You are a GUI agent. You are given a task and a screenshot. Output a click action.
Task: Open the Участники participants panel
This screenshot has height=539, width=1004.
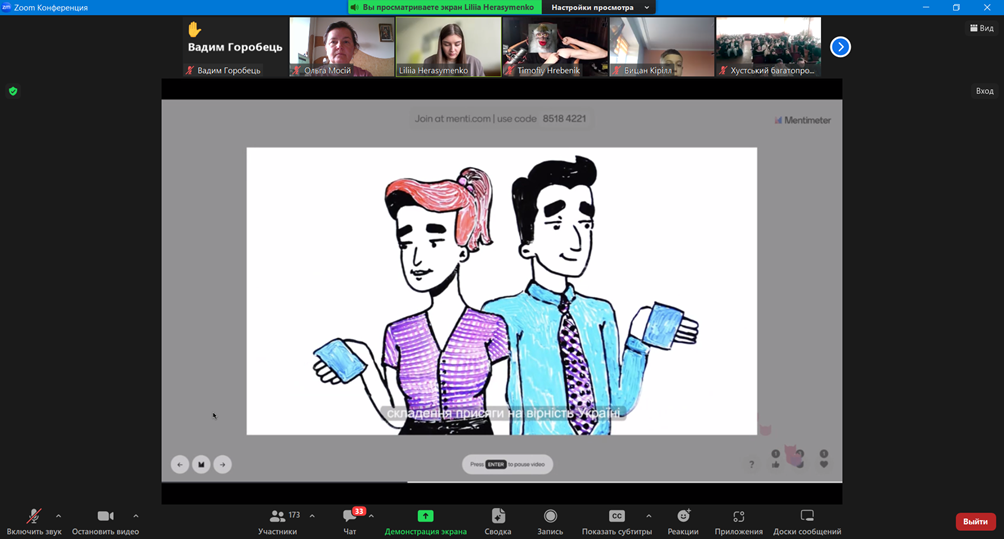click(x=278, y=521)
